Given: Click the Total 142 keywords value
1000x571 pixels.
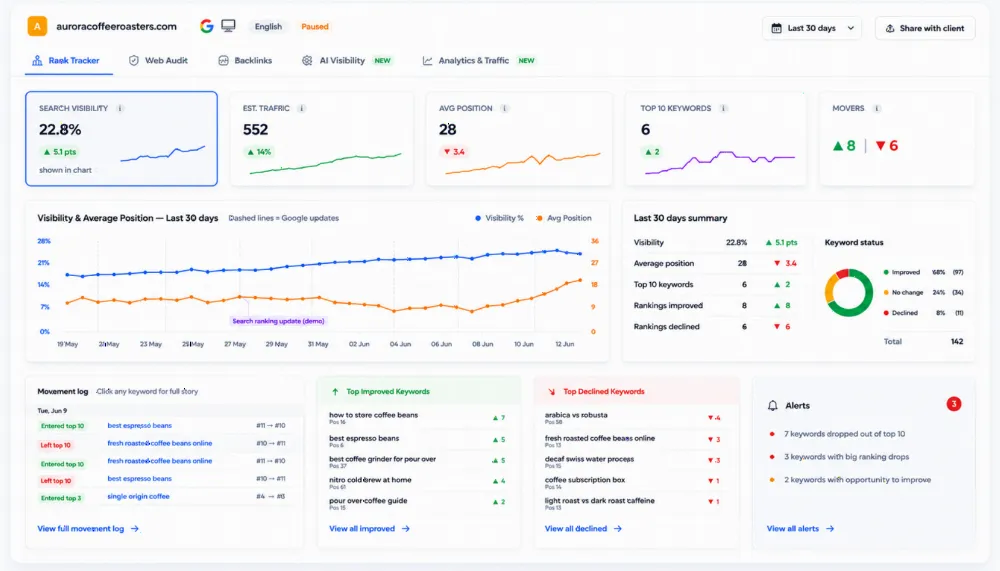Looking at the screenshot, I should tap(957, 342).
